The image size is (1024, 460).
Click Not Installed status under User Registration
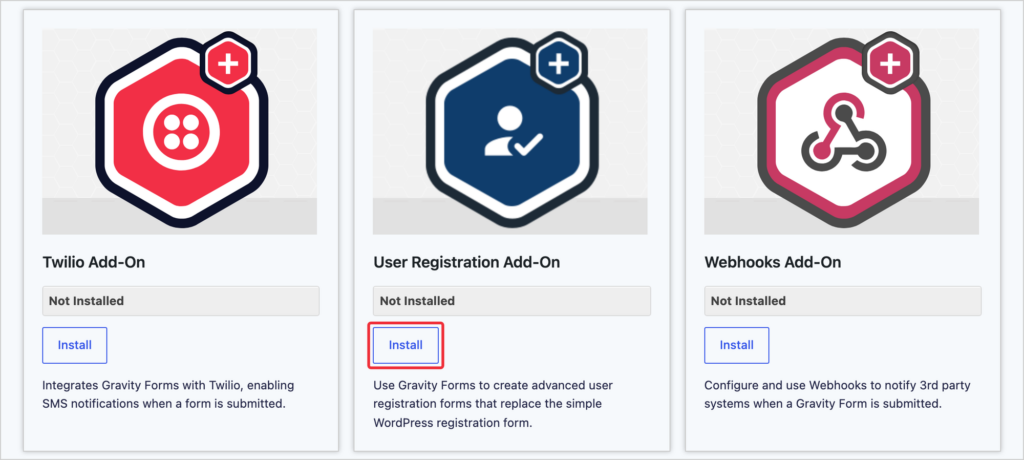[x=512, y=301]
